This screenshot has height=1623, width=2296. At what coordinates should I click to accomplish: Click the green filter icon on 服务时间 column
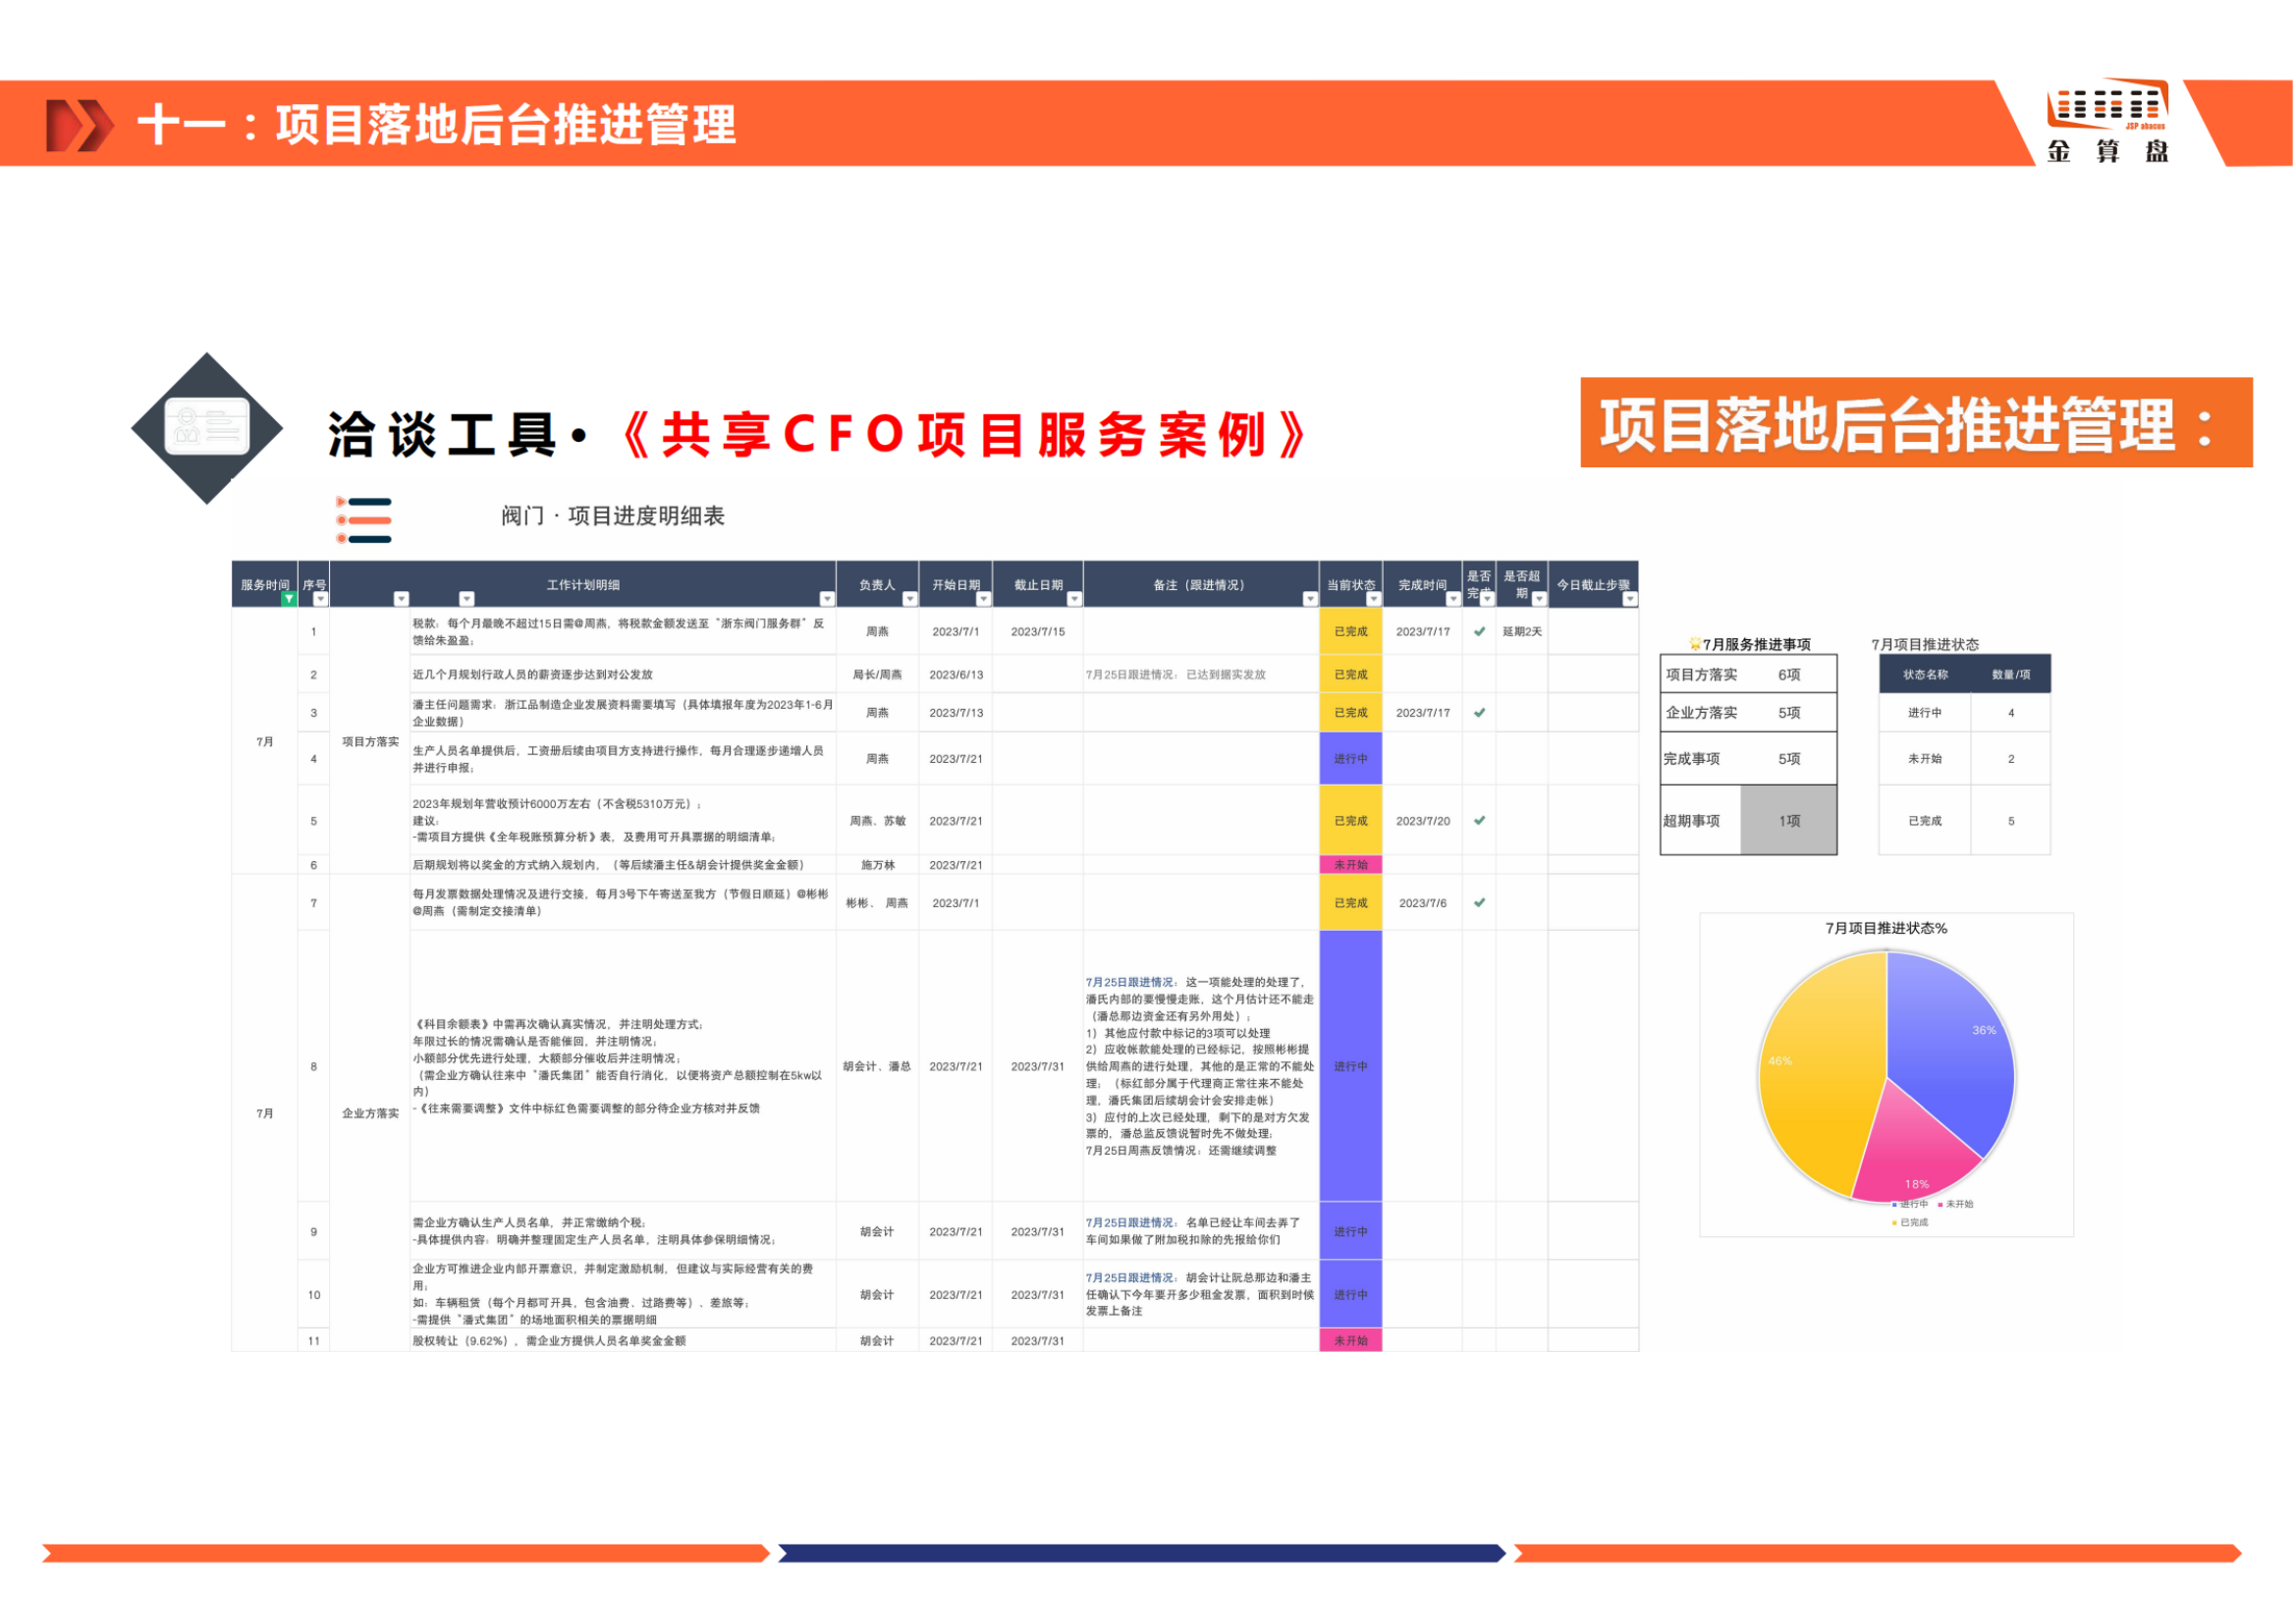click(288, 599)
